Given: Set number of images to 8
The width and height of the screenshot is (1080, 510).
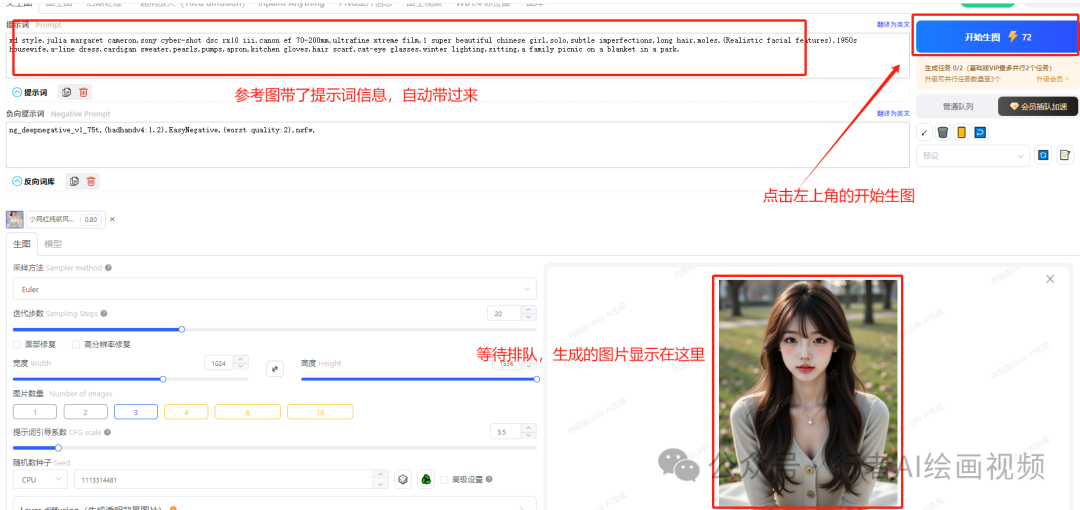Looking at the screenshot, I should pos(247,411).
